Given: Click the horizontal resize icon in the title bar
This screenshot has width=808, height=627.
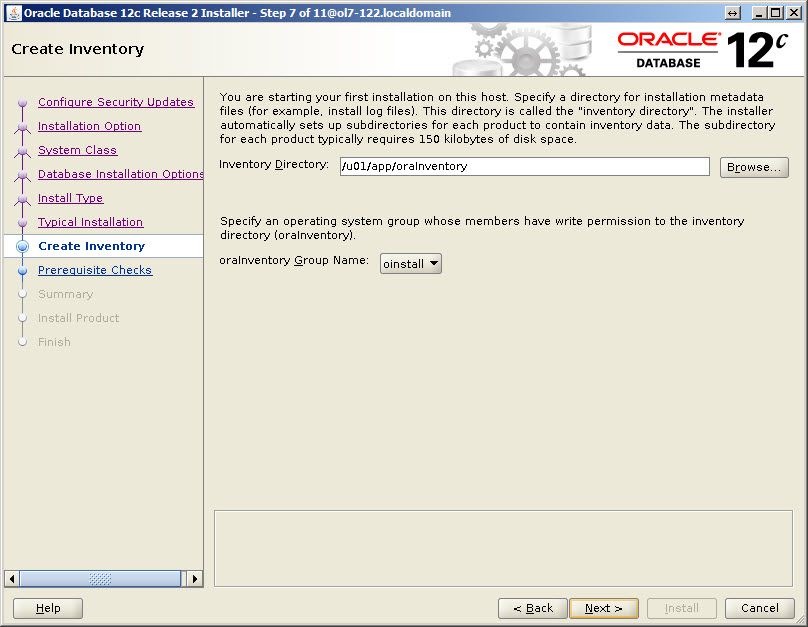Looking at the screenshot, I should [732, 13].
